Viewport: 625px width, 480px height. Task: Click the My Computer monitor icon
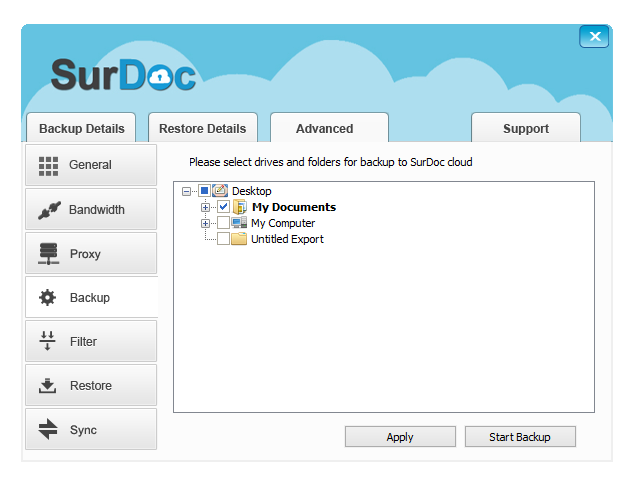(239, 223)
